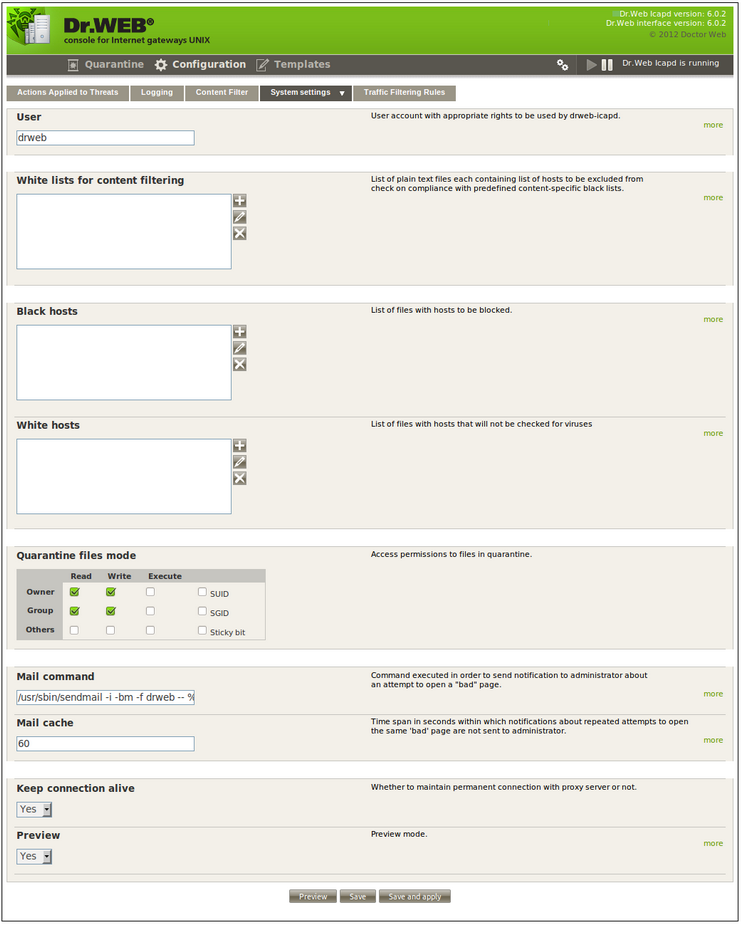Screen dimensions: 745x928
Task: Open Actions Applied to Threats tab
Action: 68,93
